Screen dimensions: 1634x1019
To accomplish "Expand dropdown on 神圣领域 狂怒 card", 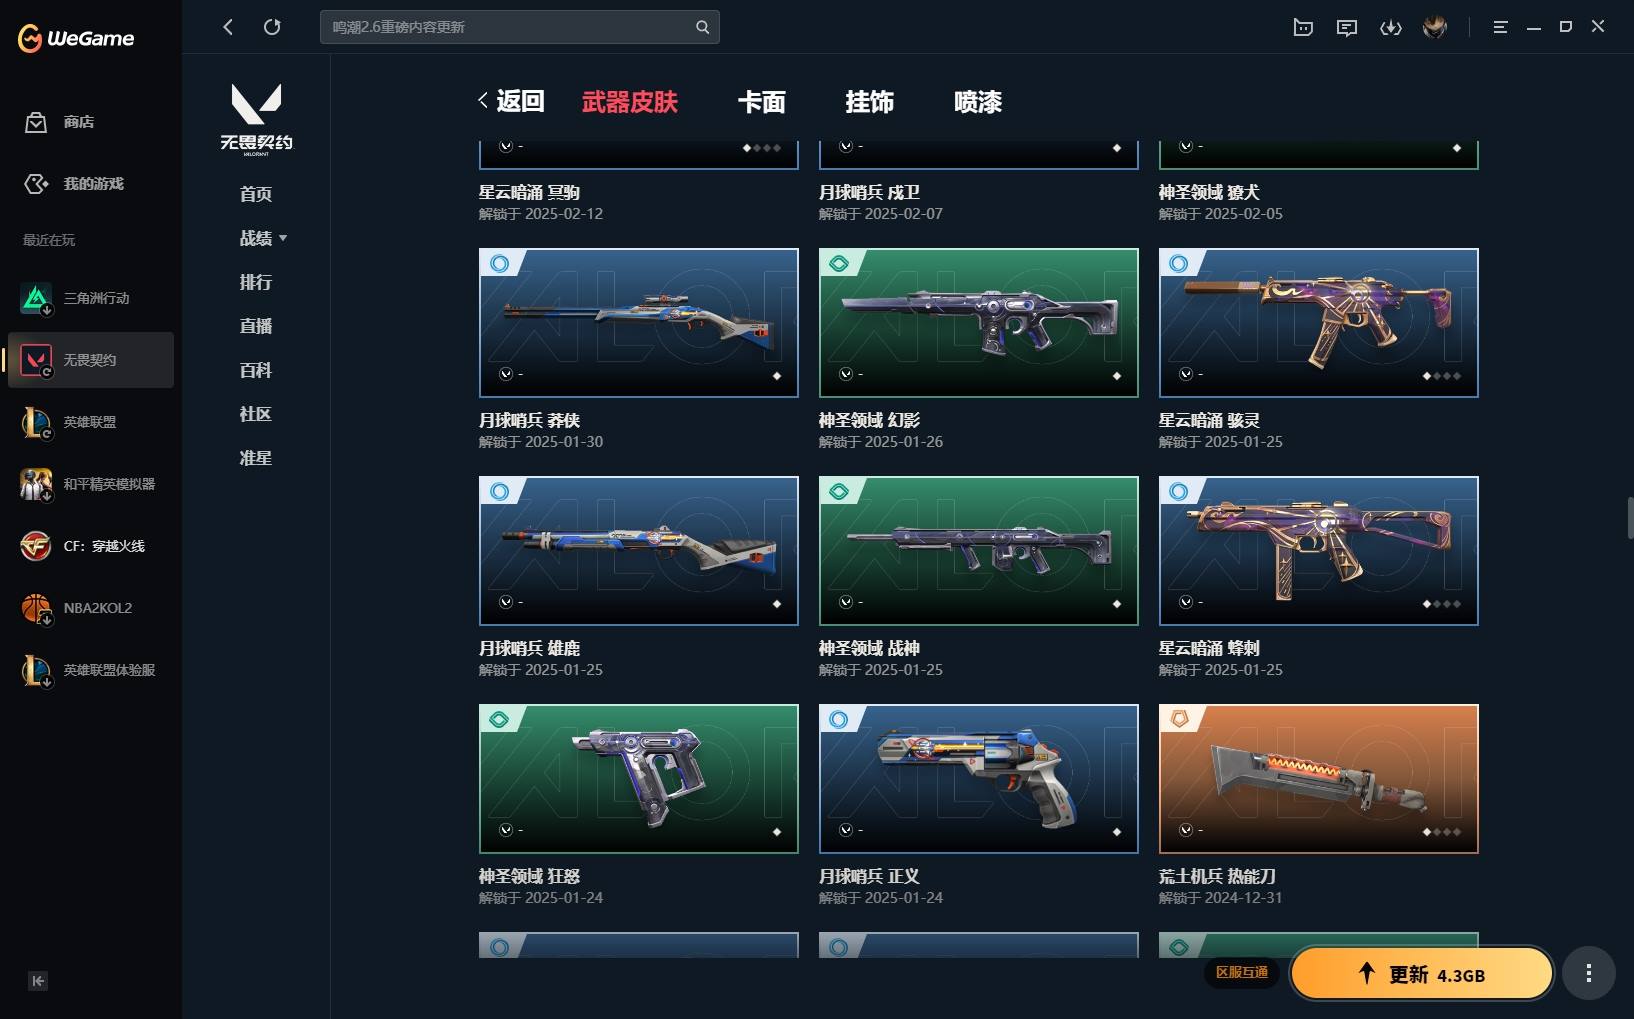I will coord(506,830).
